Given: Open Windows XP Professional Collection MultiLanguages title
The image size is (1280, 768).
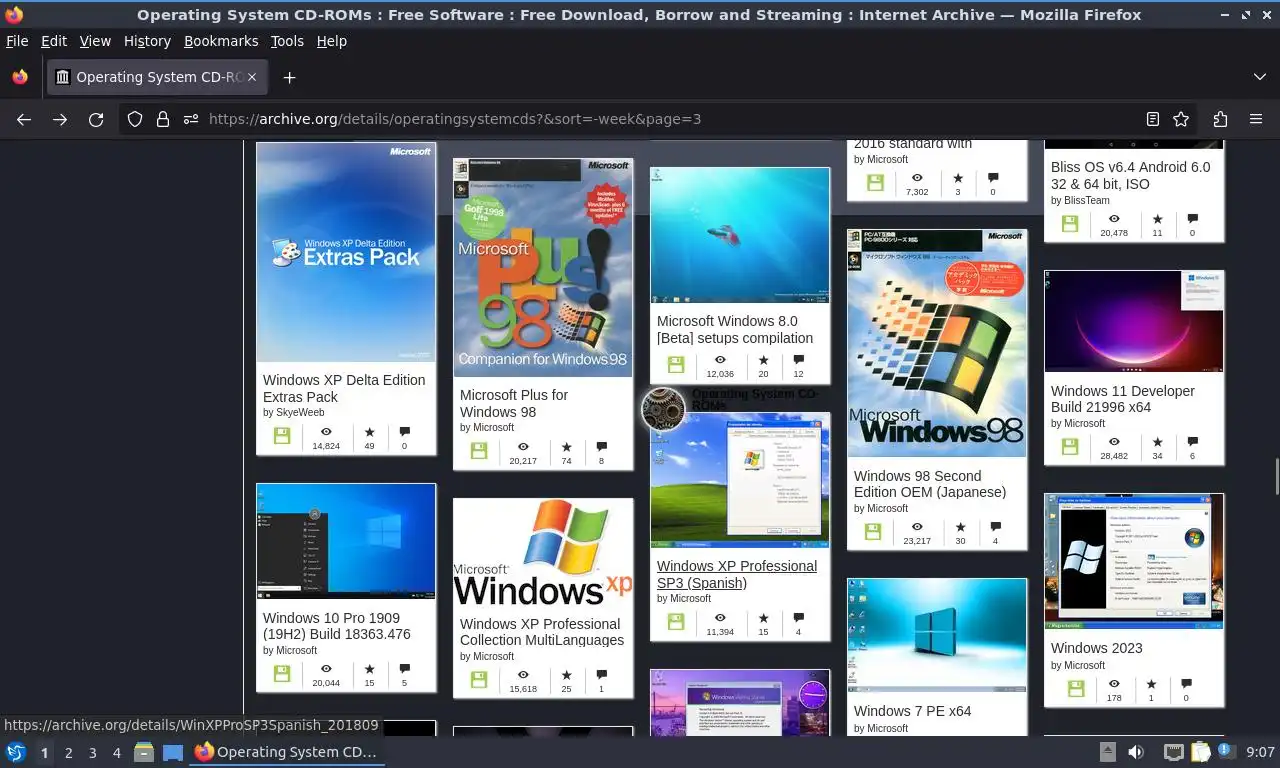Looking at the screenshot, I should pos(542,632).
